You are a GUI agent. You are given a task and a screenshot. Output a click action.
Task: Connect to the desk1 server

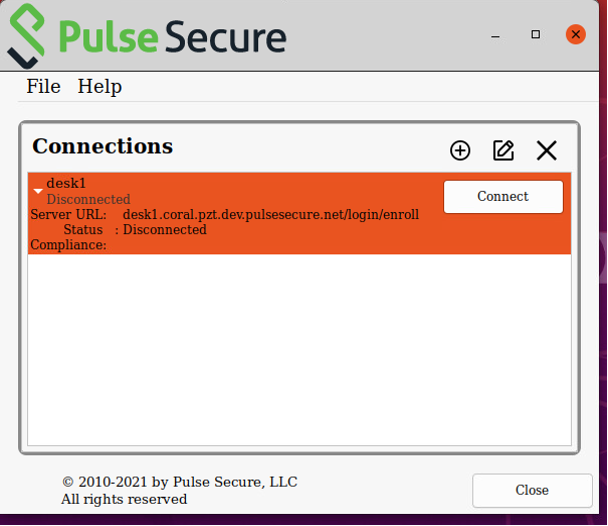click(x=503, y=197)
